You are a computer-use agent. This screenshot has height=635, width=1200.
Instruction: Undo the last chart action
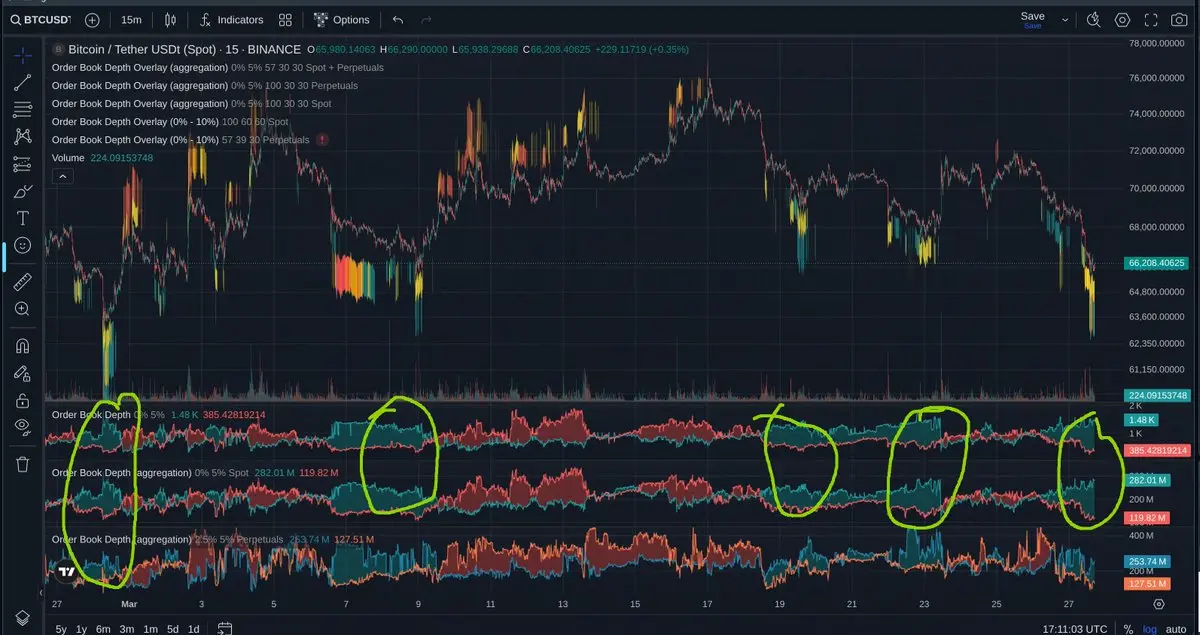pyautogui.click(x=398, y=19)
